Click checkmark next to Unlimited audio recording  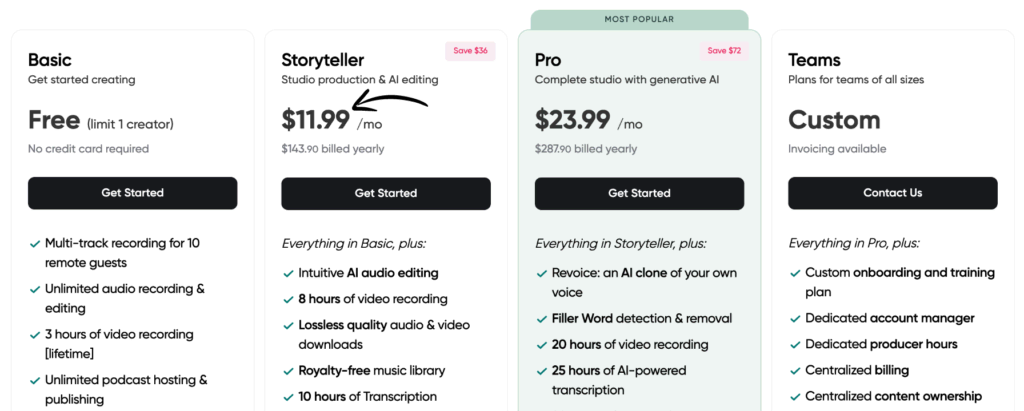click(33, 289)
